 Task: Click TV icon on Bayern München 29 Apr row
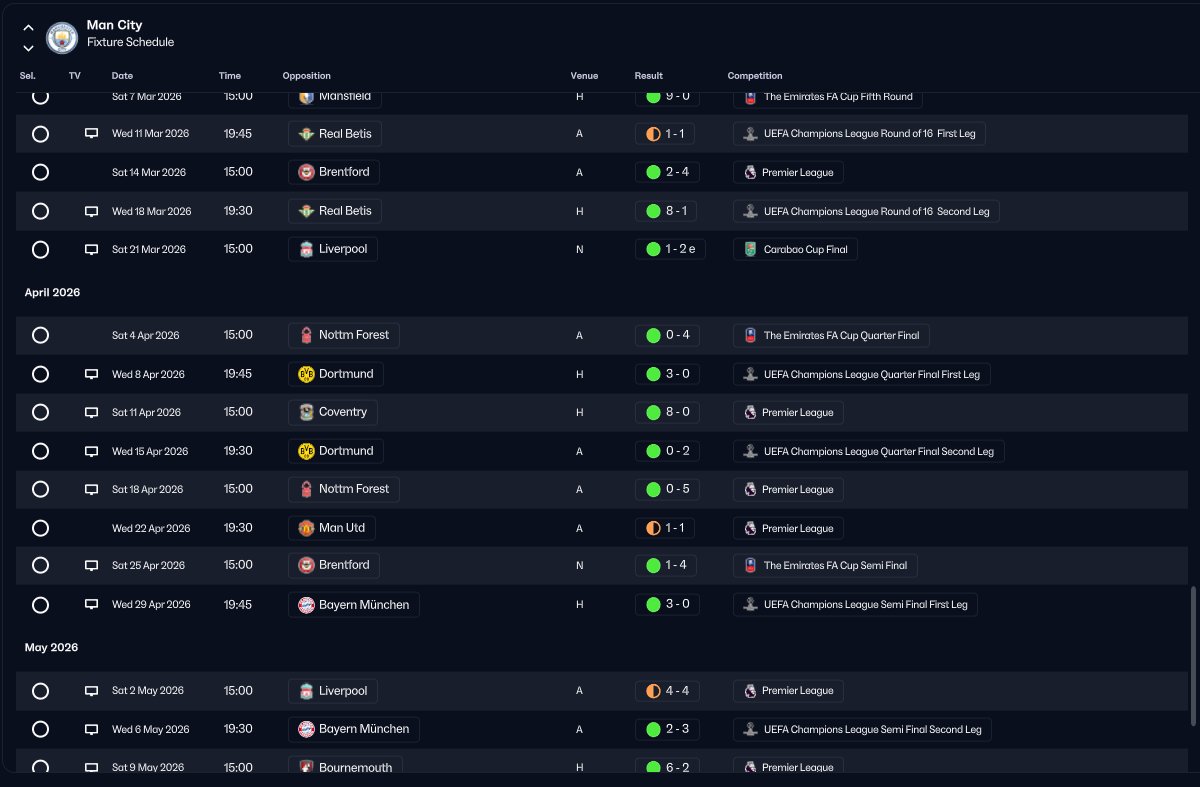(x=91, y=605)
